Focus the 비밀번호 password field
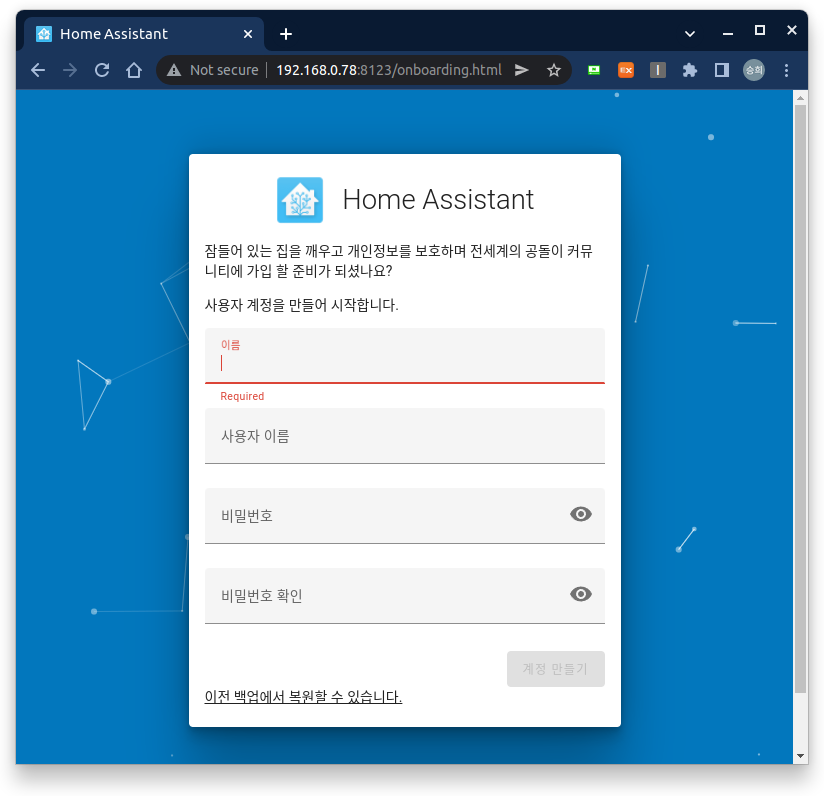This screenshot has height=796, width=824. click(405, 516)
